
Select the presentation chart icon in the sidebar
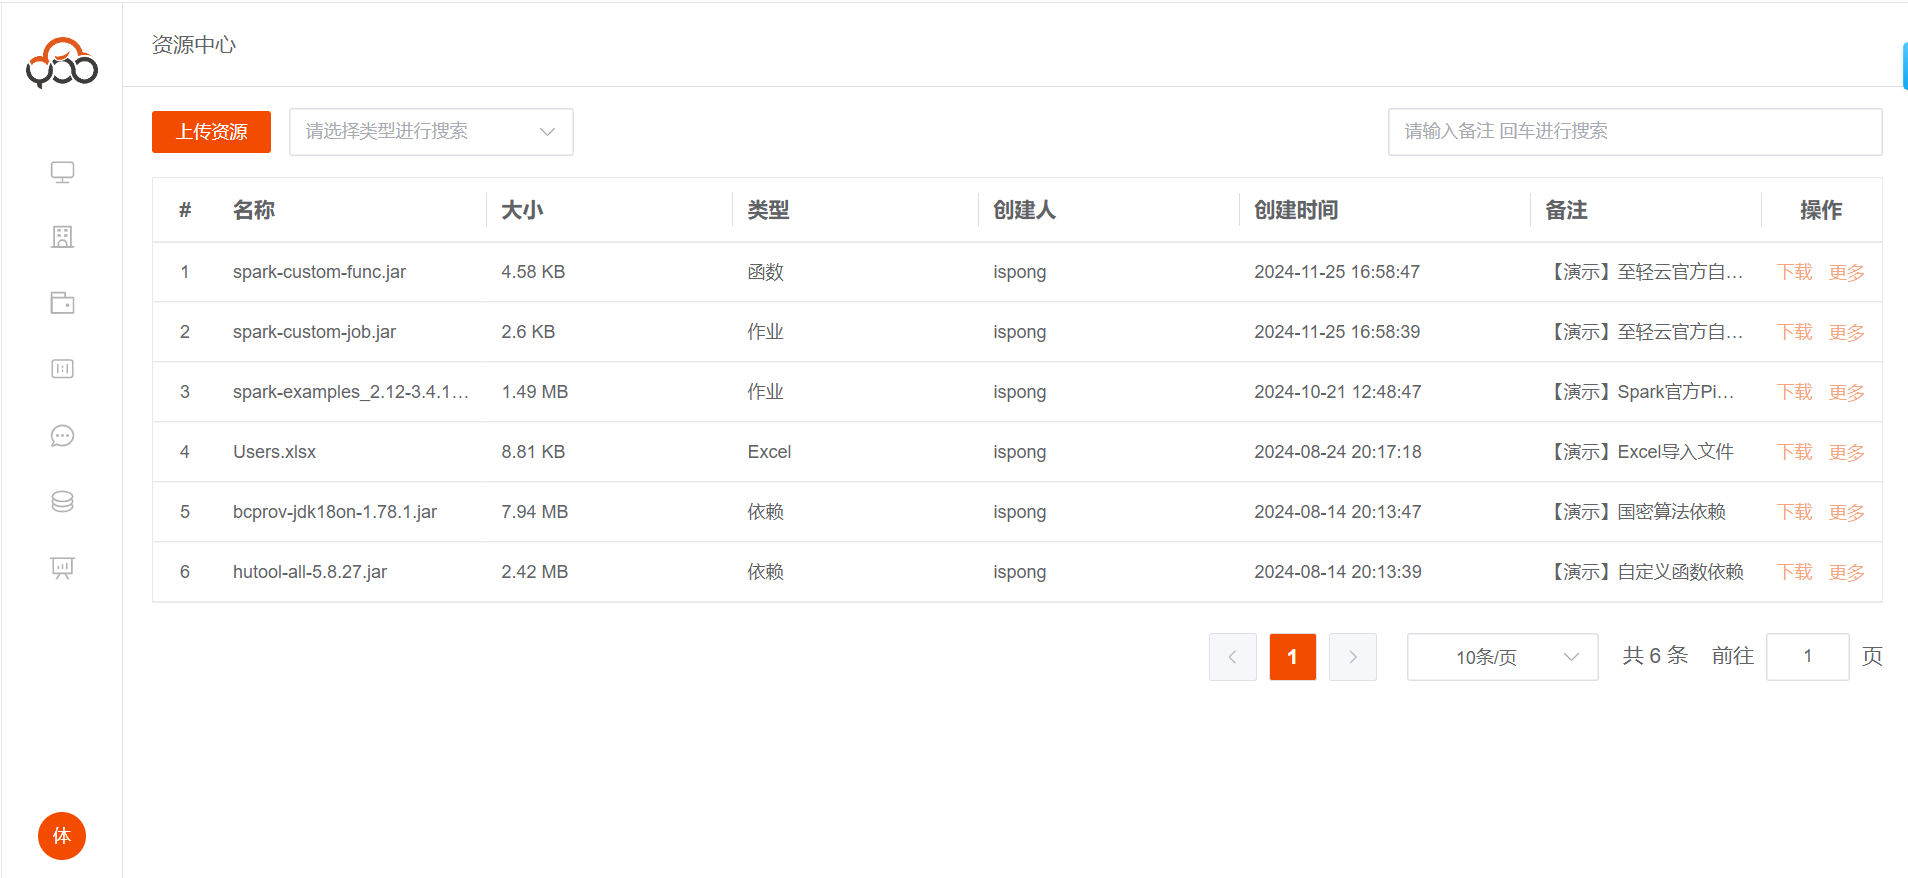pos(62,568)
